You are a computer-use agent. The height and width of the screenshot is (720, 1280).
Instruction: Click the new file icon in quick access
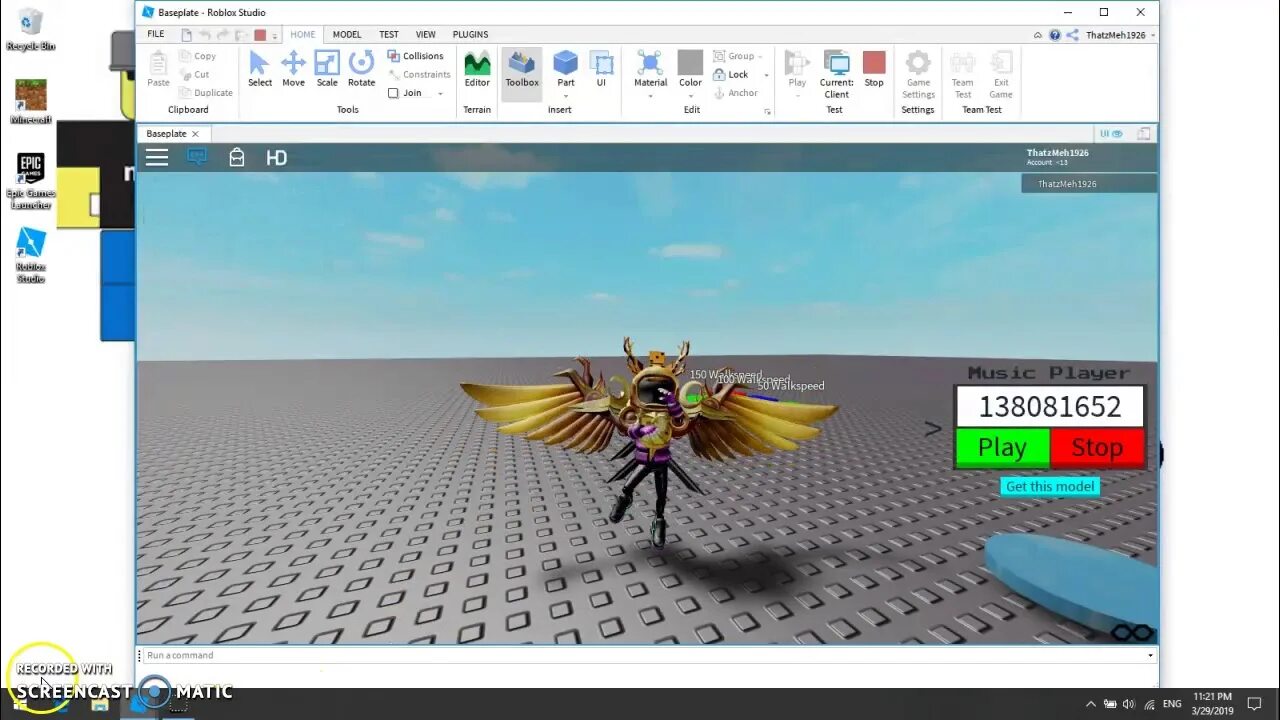click(186, 35)
